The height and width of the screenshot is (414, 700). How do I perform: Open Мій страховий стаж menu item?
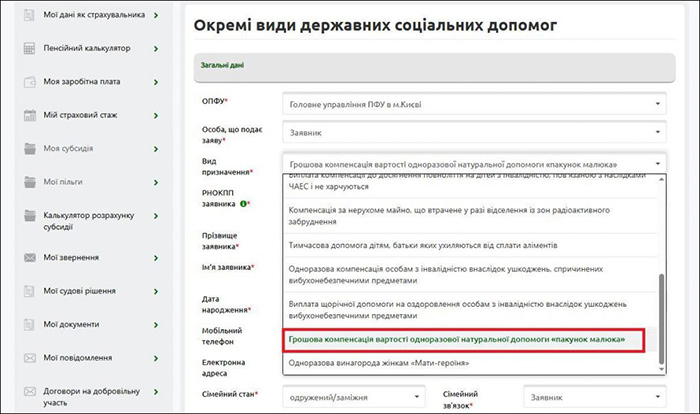coord(80,115)
